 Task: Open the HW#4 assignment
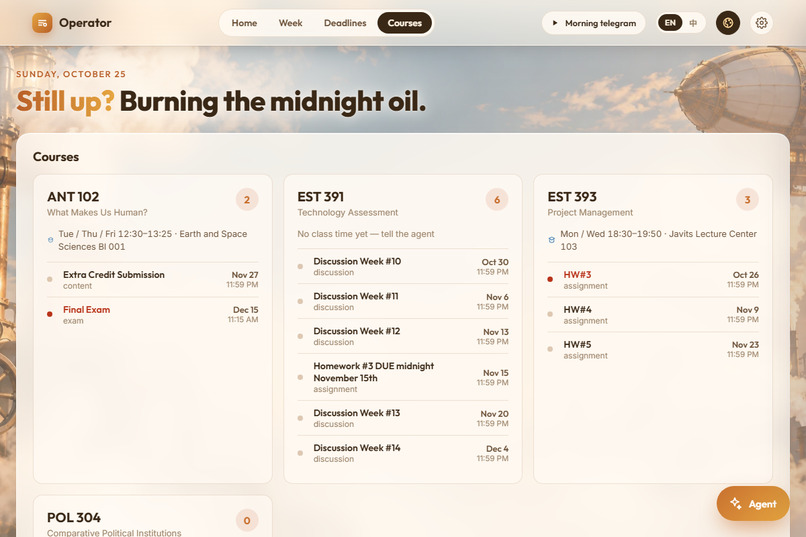pyautogui.click(x=653, y=314)
